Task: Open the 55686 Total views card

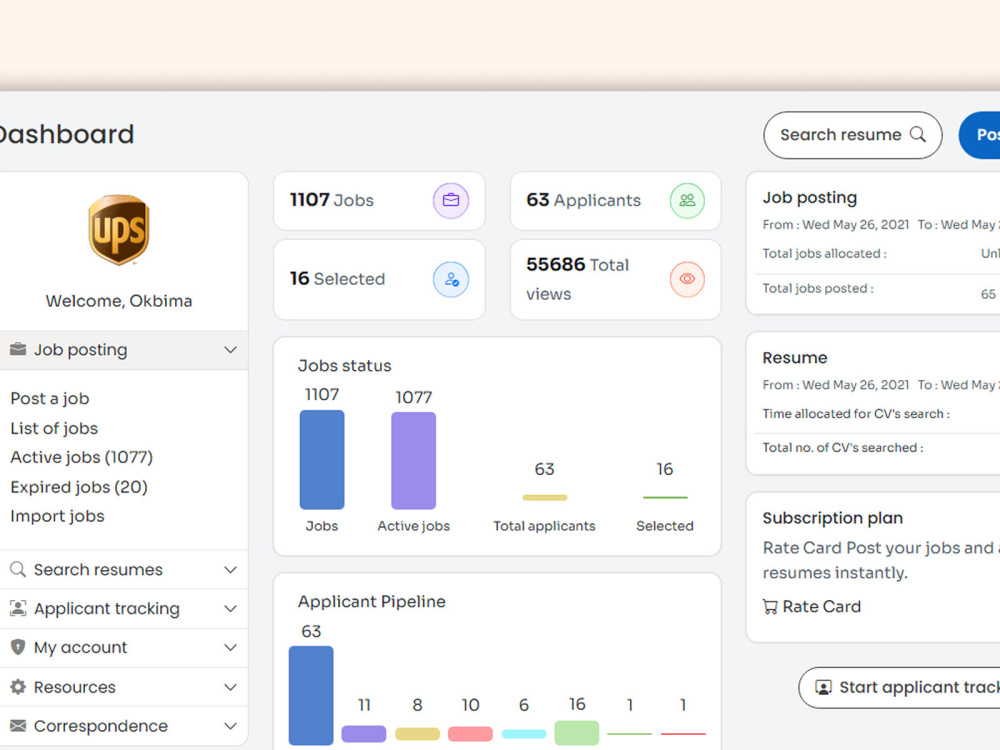Action: point(615,279)
